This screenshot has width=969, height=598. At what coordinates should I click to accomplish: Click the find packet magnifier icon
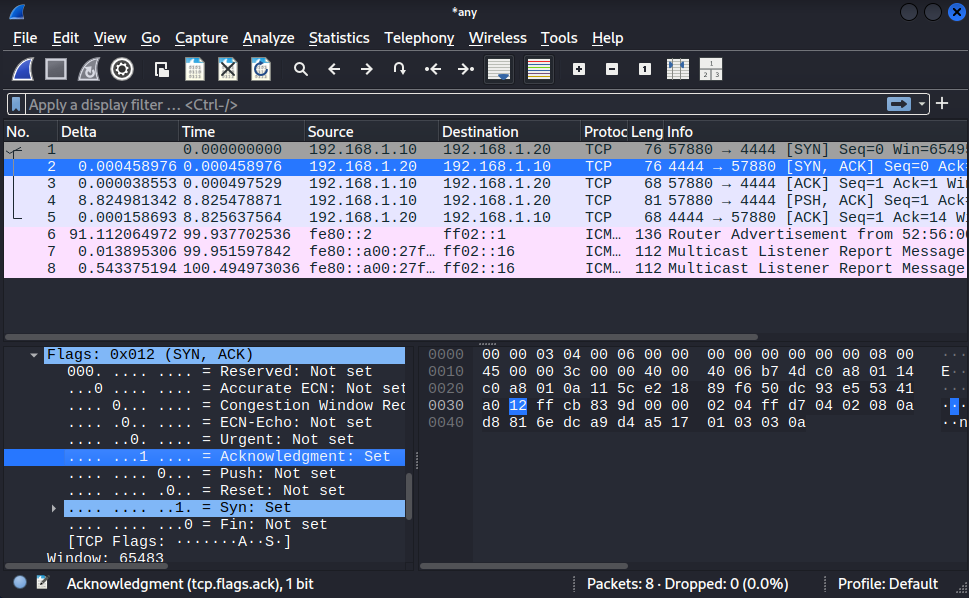coord(300,69)
